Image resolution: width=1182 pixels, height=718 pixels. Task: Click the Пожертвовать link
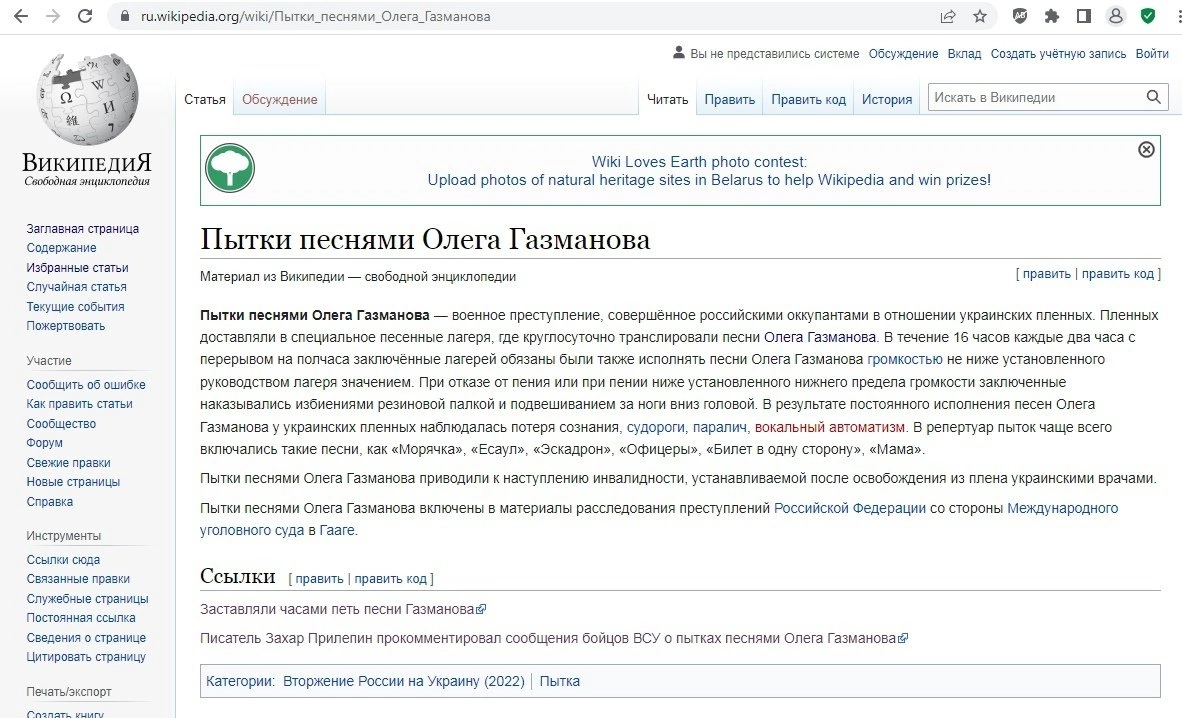(66, 326)
